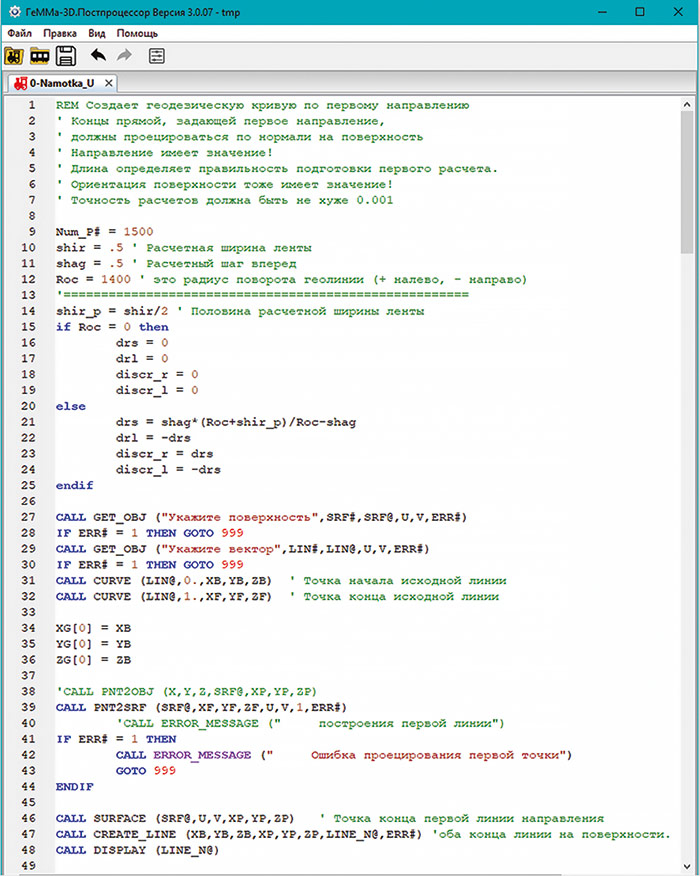Image resolution: width=700 pixels, height=876 pixels.
Task: Undo with the left arrow icon
Action: click(98, 55)
